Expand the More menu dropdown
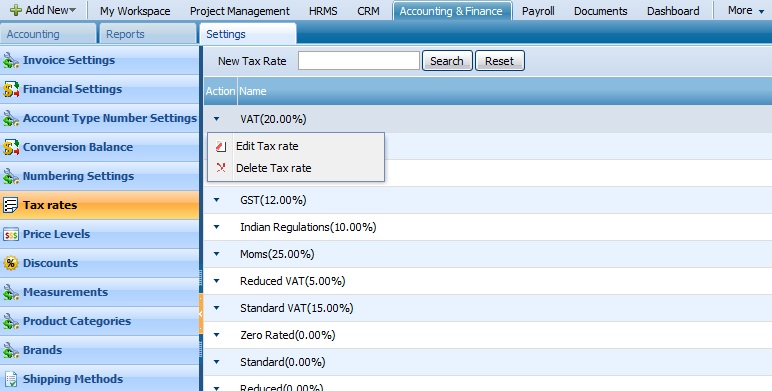 click(x=745, y=10)
